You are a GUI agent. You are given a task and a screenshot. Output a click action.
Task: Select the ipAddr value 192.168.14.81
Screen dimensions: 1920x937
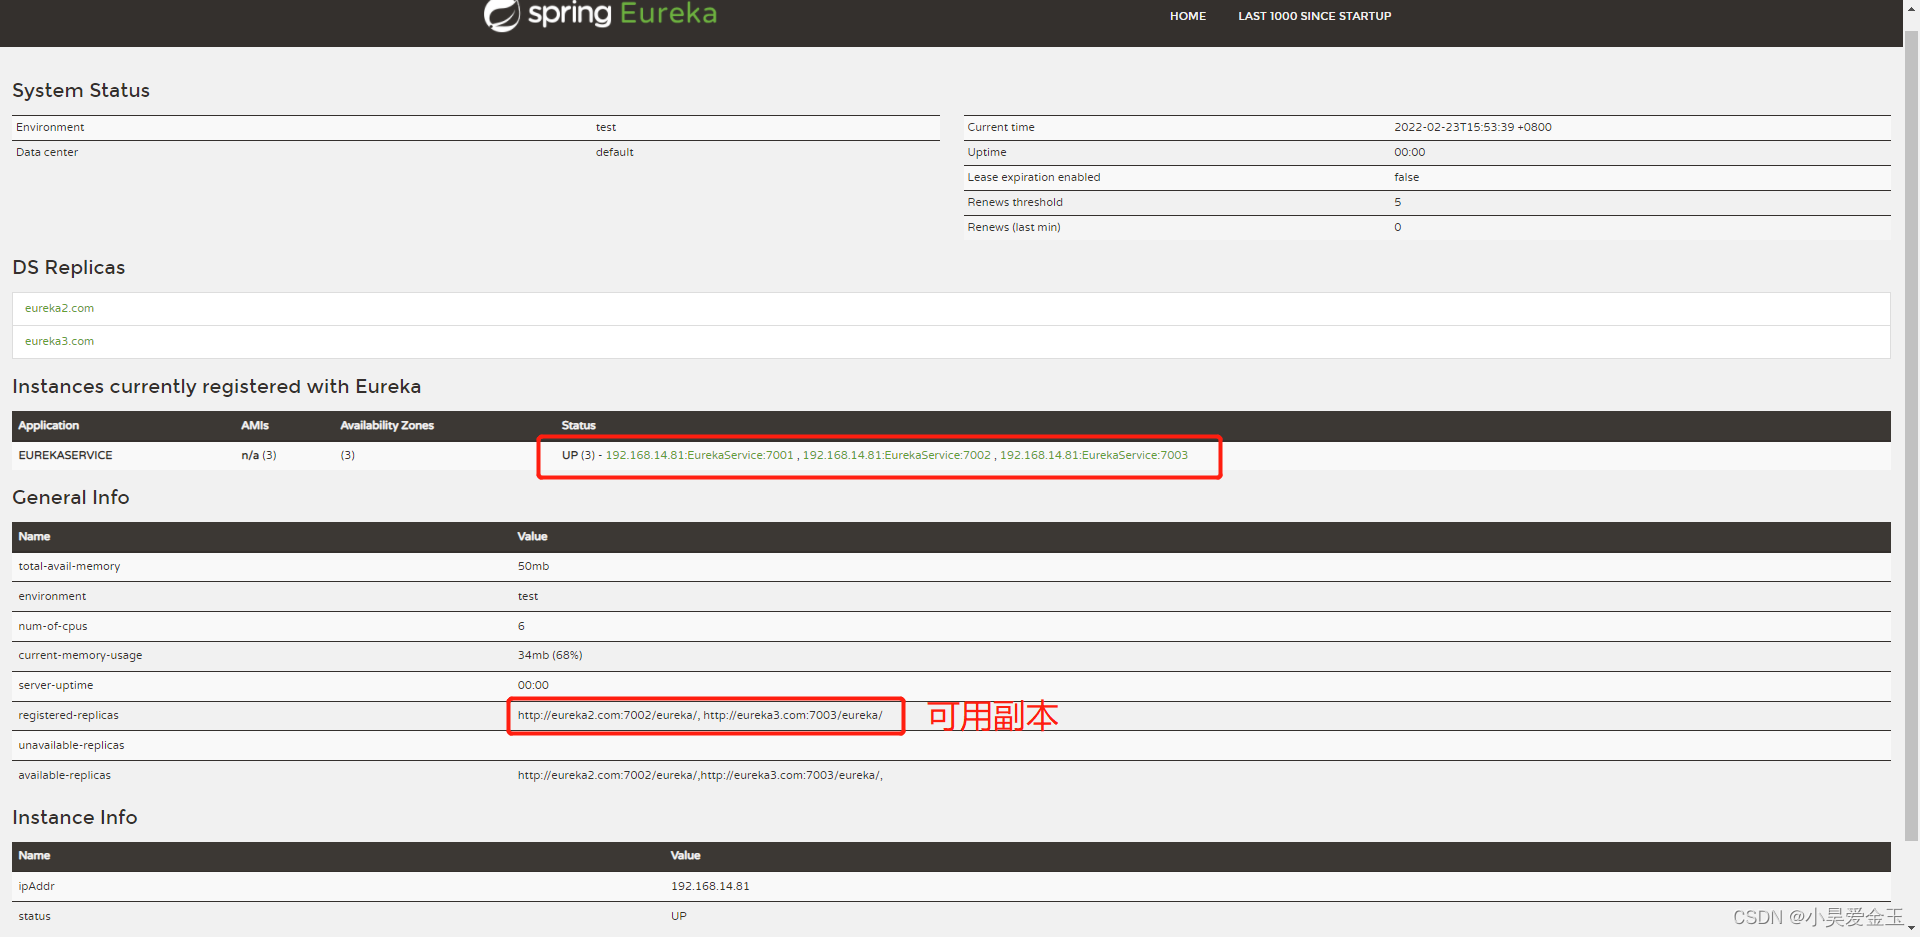click(x=710, y=886)
